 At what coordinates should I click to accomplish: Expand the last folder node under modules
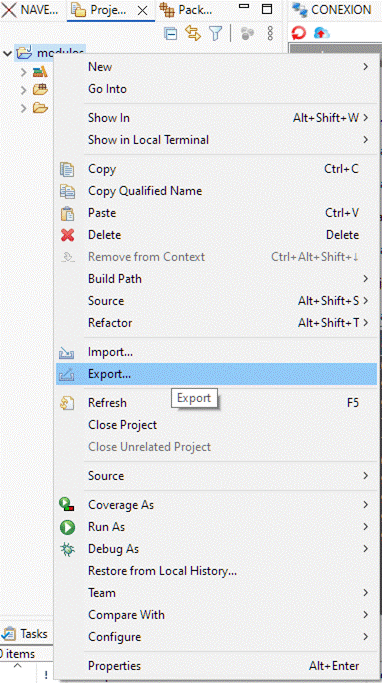[24, 108]
